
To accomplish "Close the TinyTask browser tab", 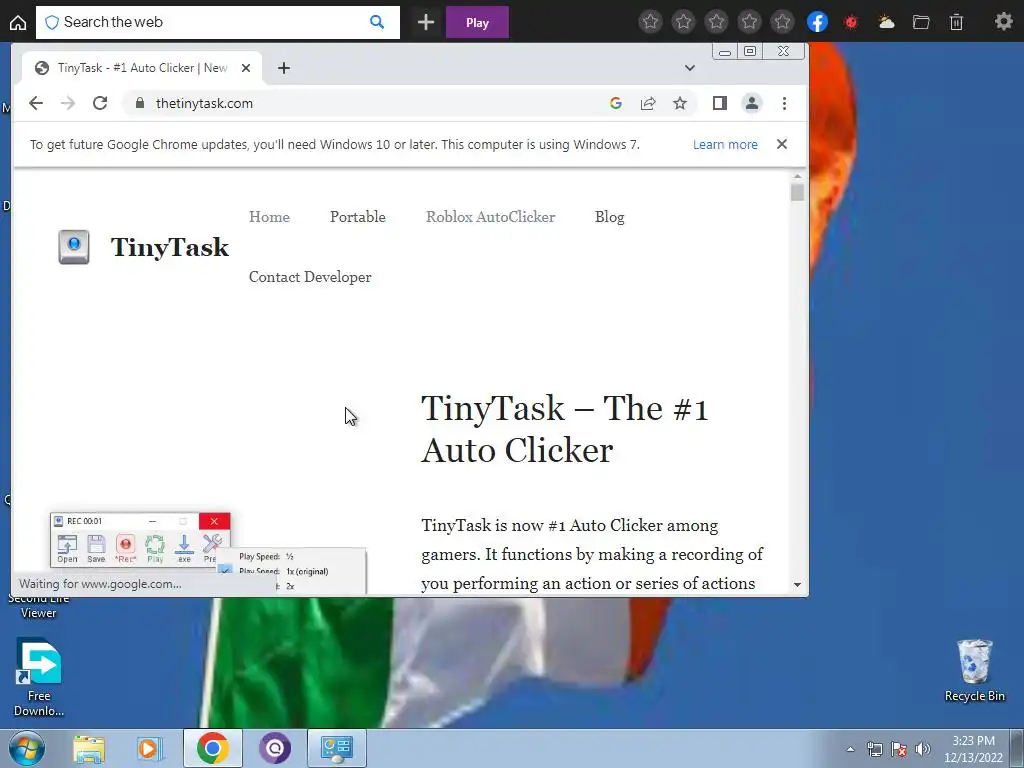I will pos(246,68).
